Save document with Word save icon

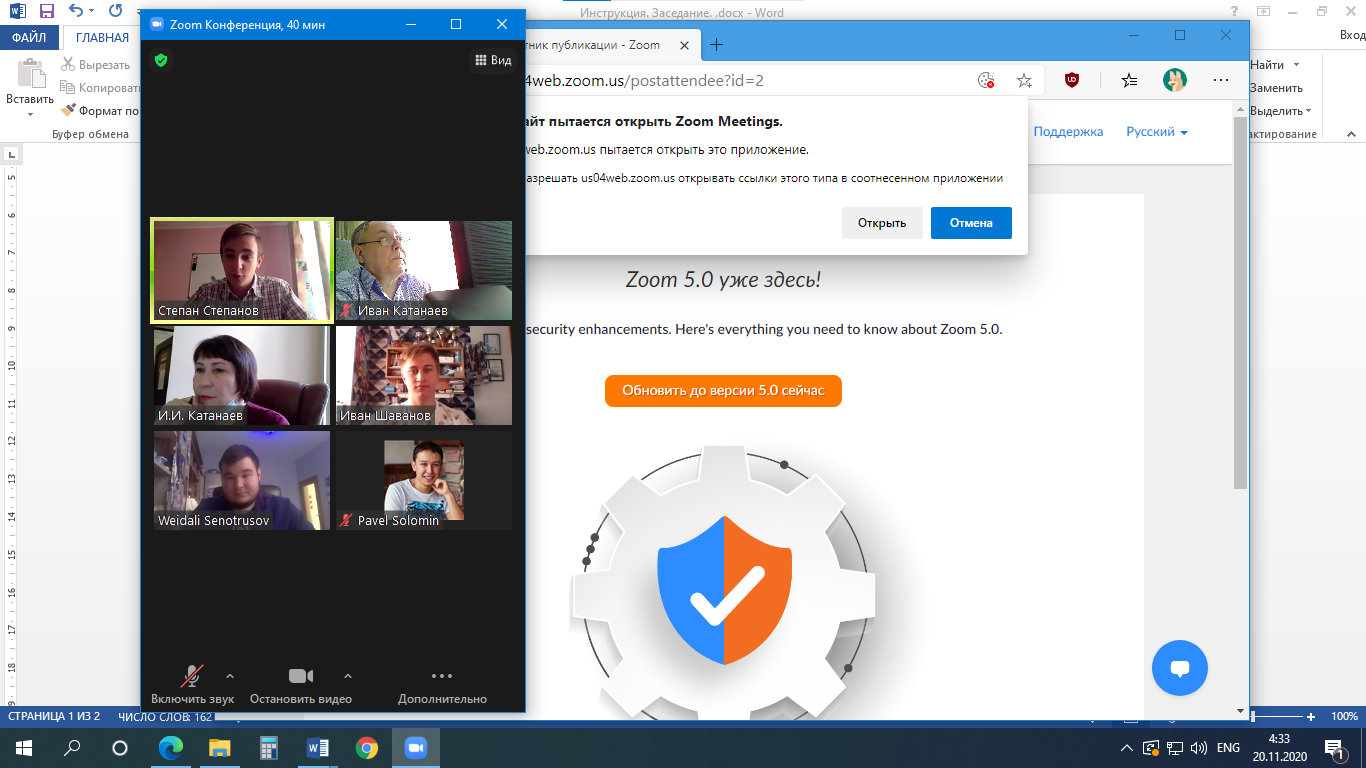tap(46, 12)
